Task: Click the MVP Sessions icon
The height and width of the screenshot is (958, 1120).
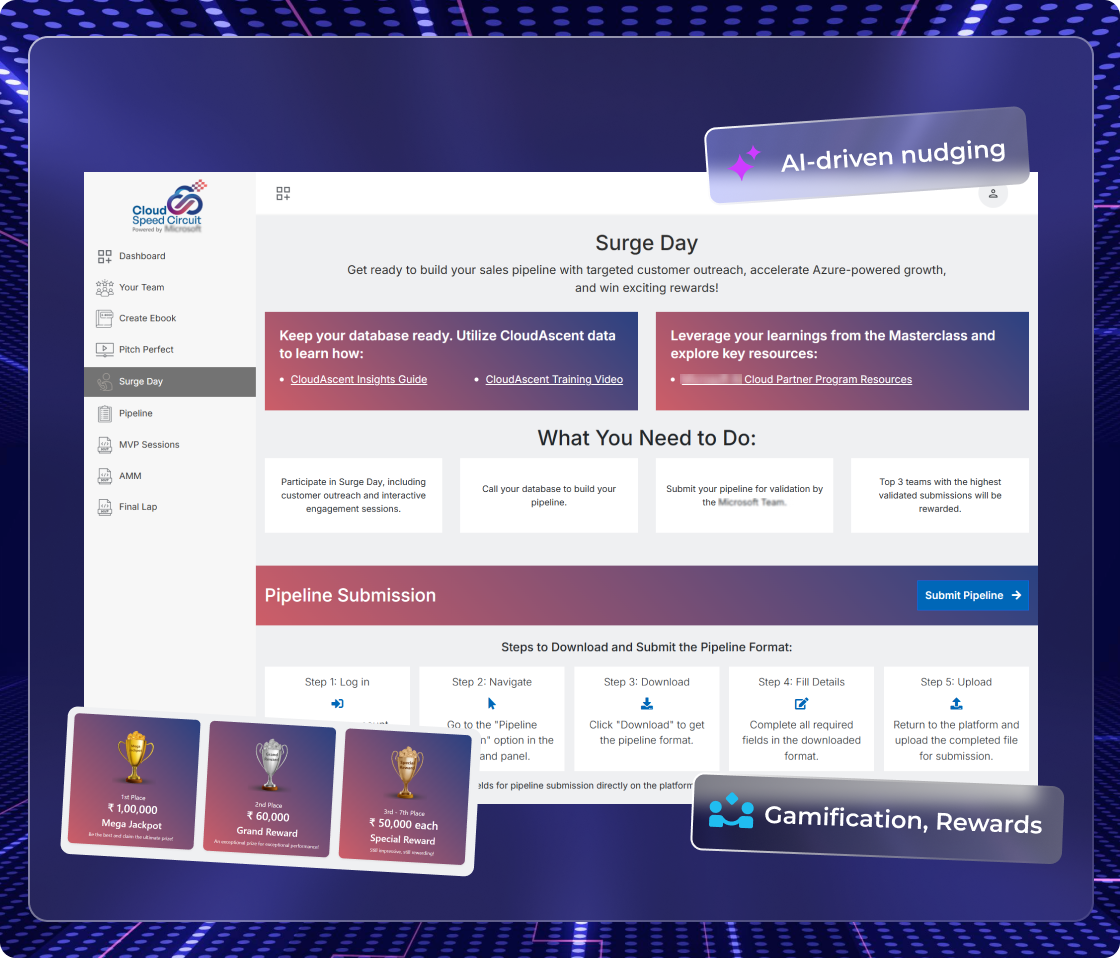Action: coord(104,445)
